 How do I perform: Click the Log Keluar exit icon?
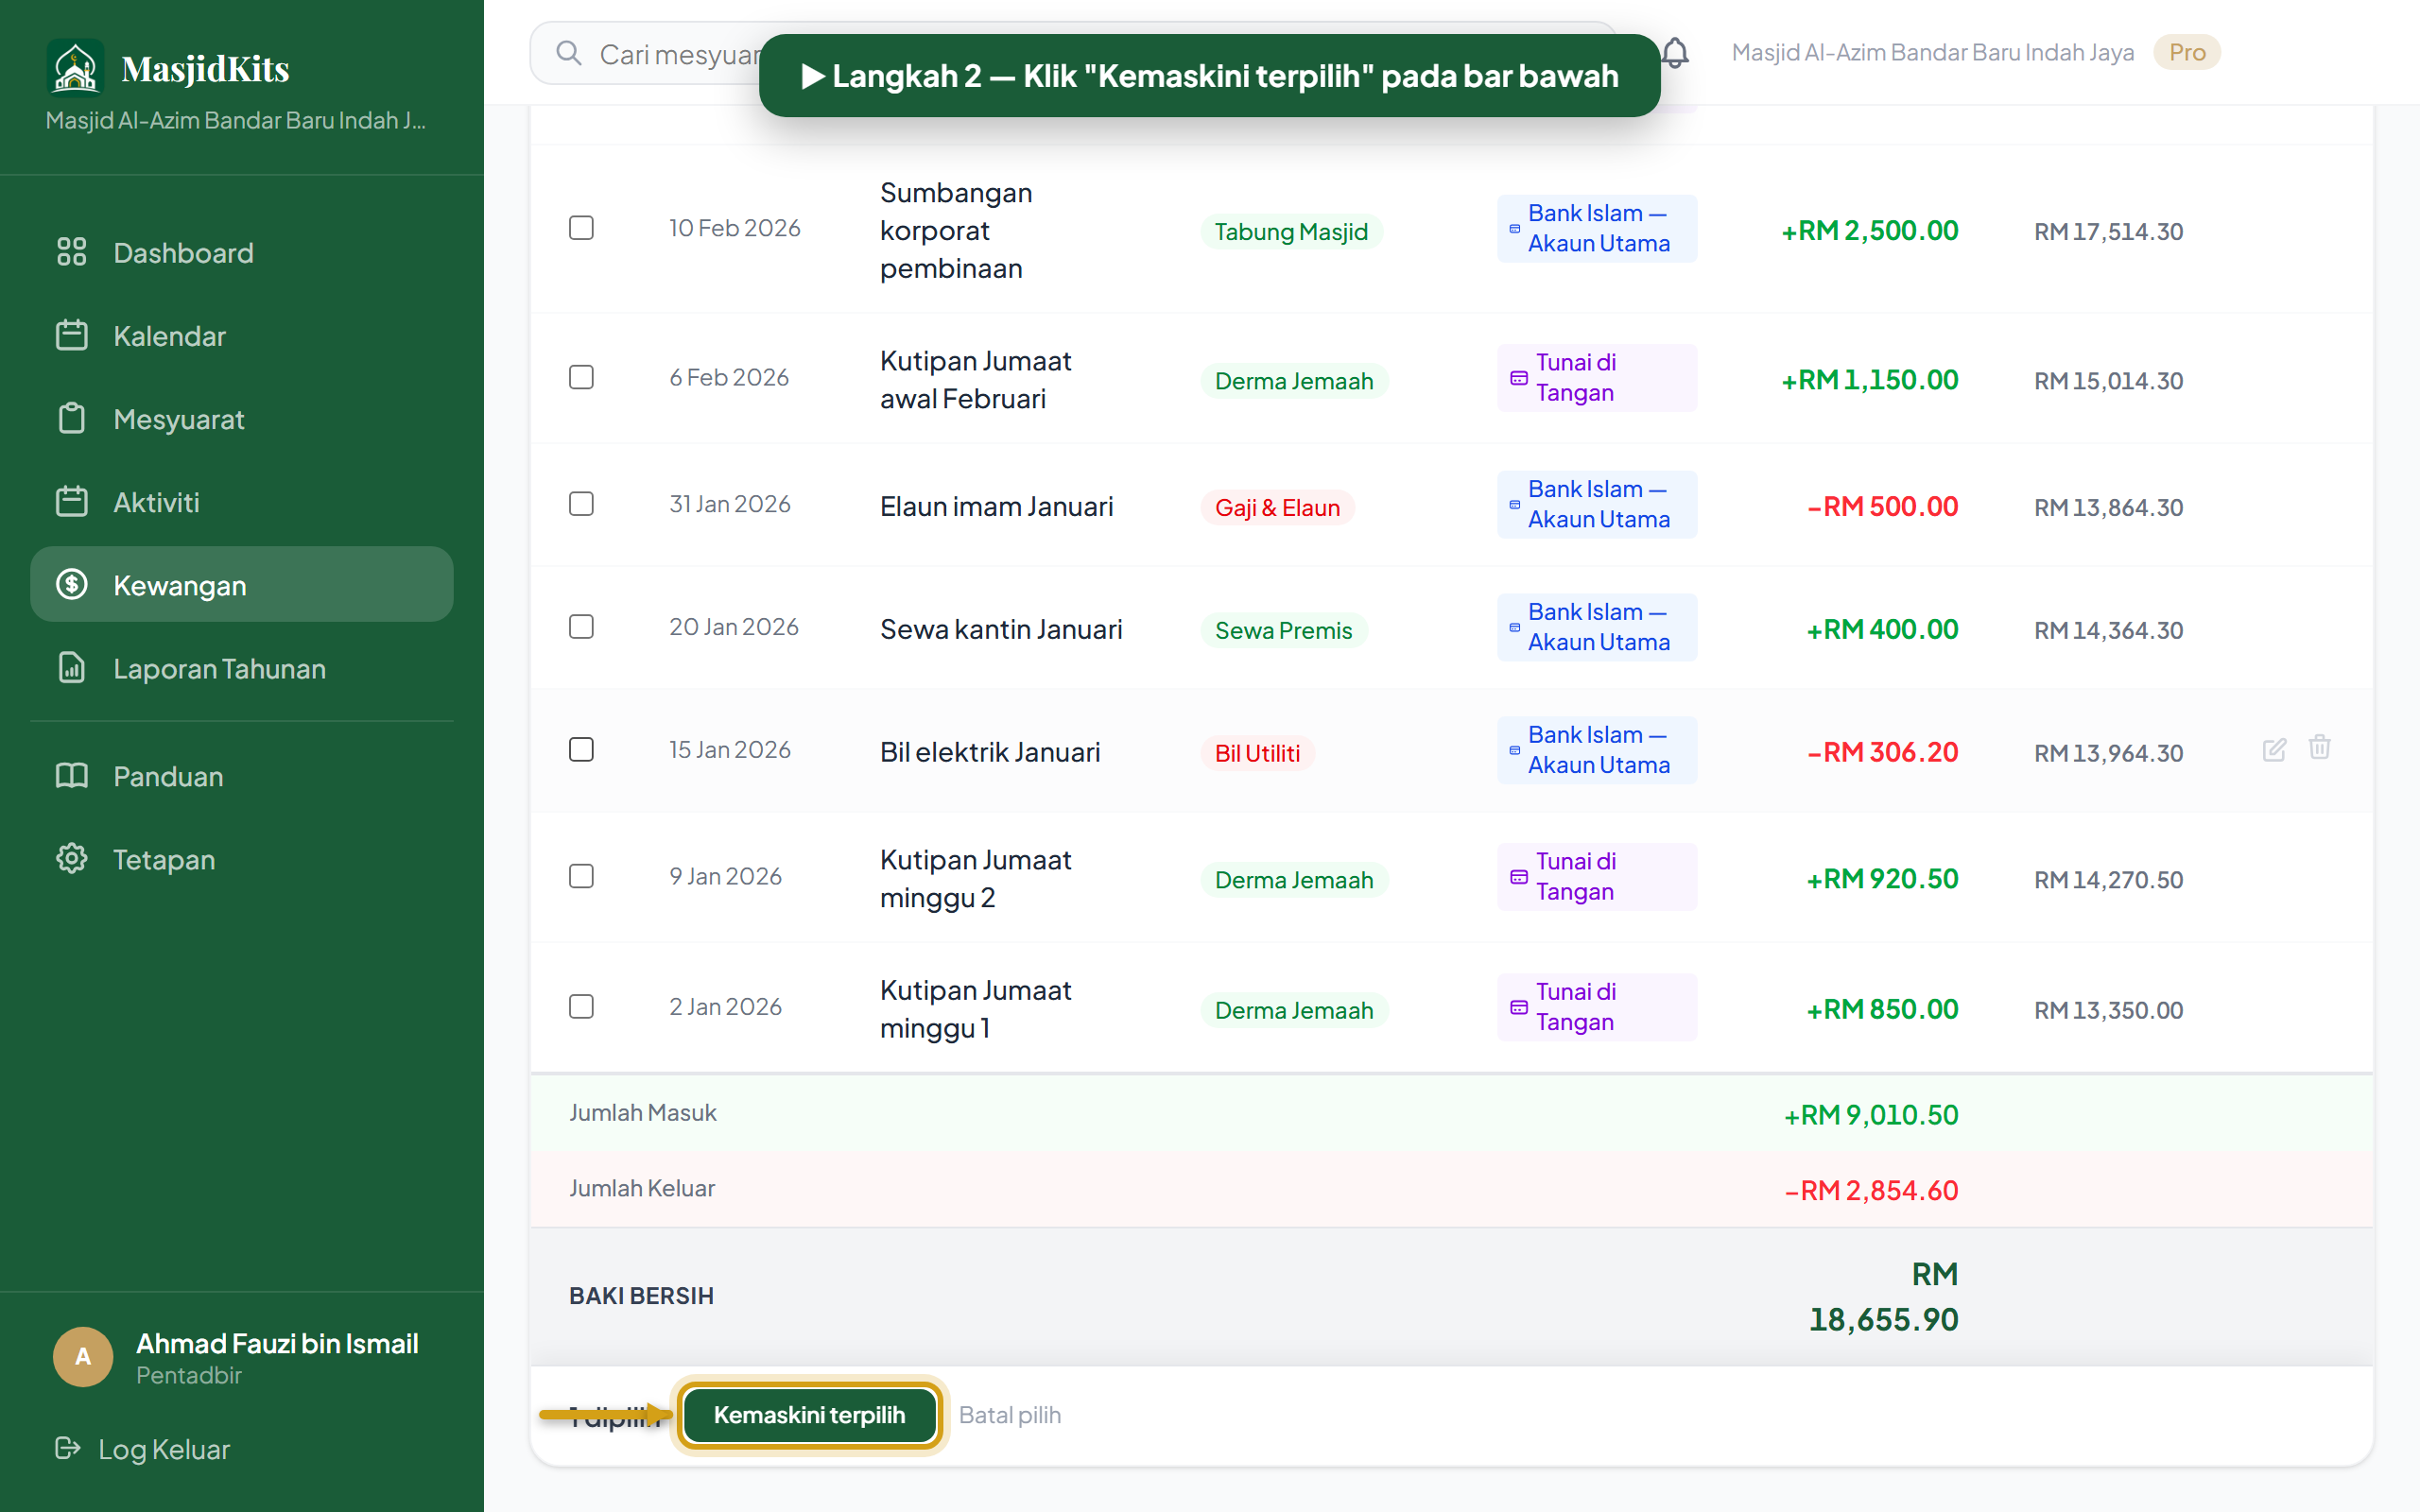tap(67, 1448)
